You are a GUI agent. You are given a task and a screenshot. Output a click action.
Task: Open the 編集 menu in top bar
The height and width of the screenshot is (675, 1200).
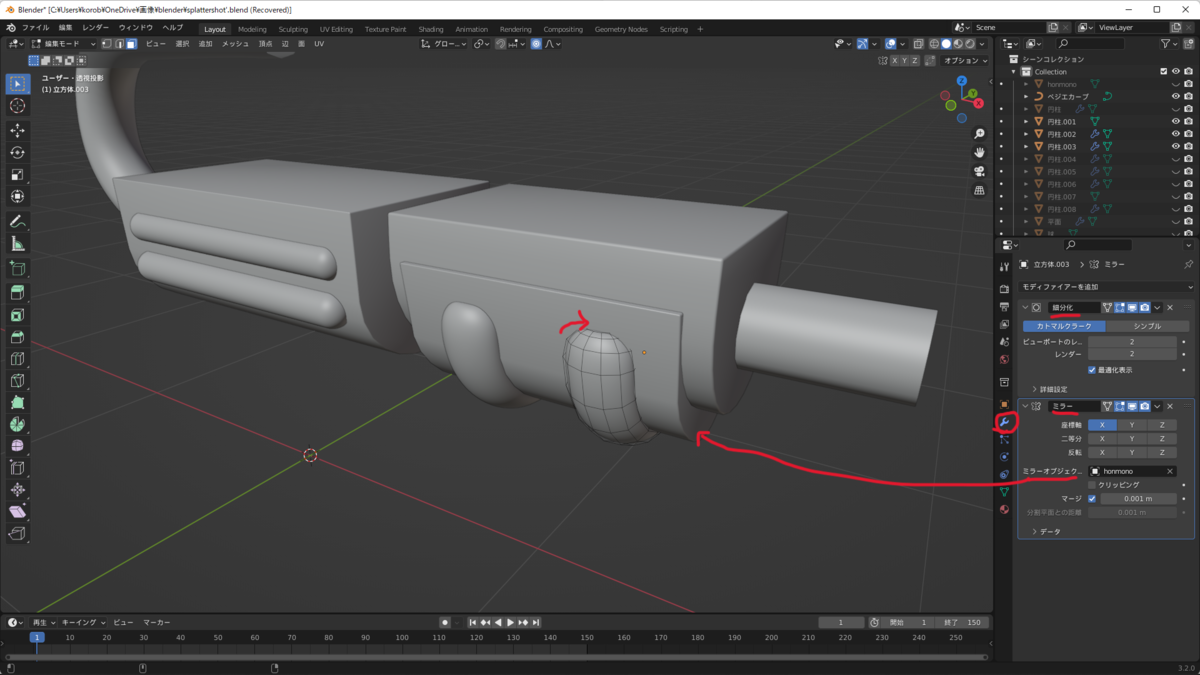65,28
